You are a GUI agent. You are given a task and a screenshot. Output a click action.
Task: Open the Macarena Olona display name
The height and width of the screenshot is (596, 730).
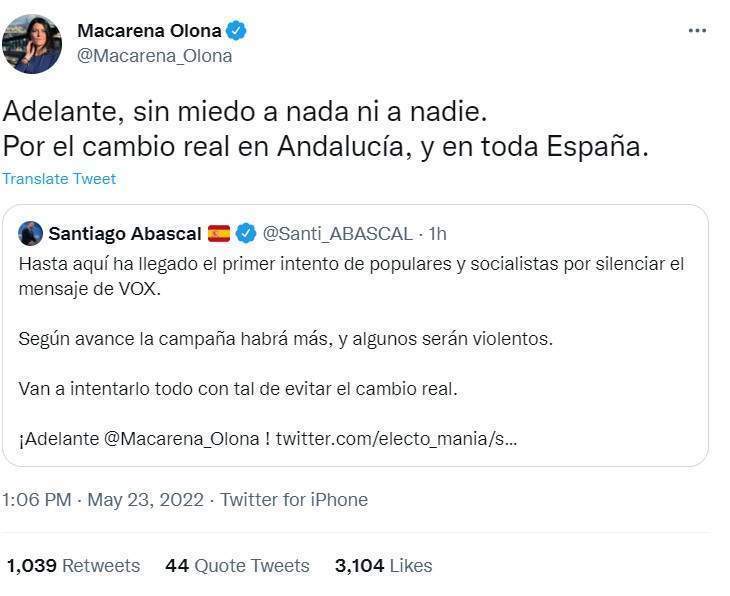coord(151,31)
